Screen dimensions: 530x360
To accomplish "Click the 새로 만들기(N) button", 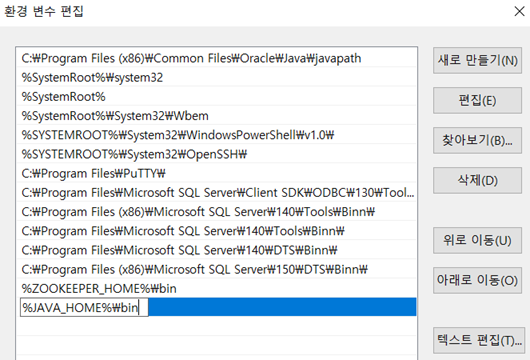I will coord(477,61).
